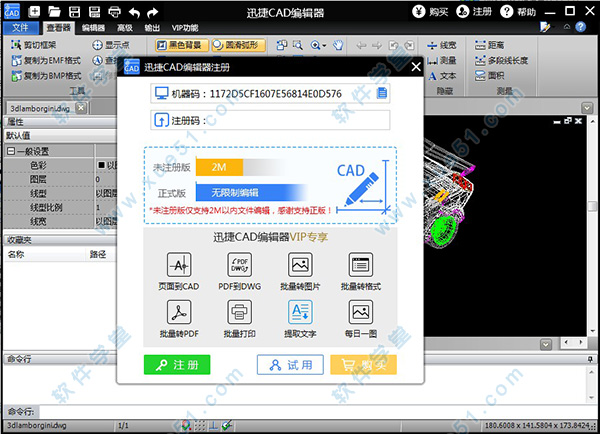Switch to the 高级 advanced tab
Screen dimensions: 600x434
coord(125,28)
